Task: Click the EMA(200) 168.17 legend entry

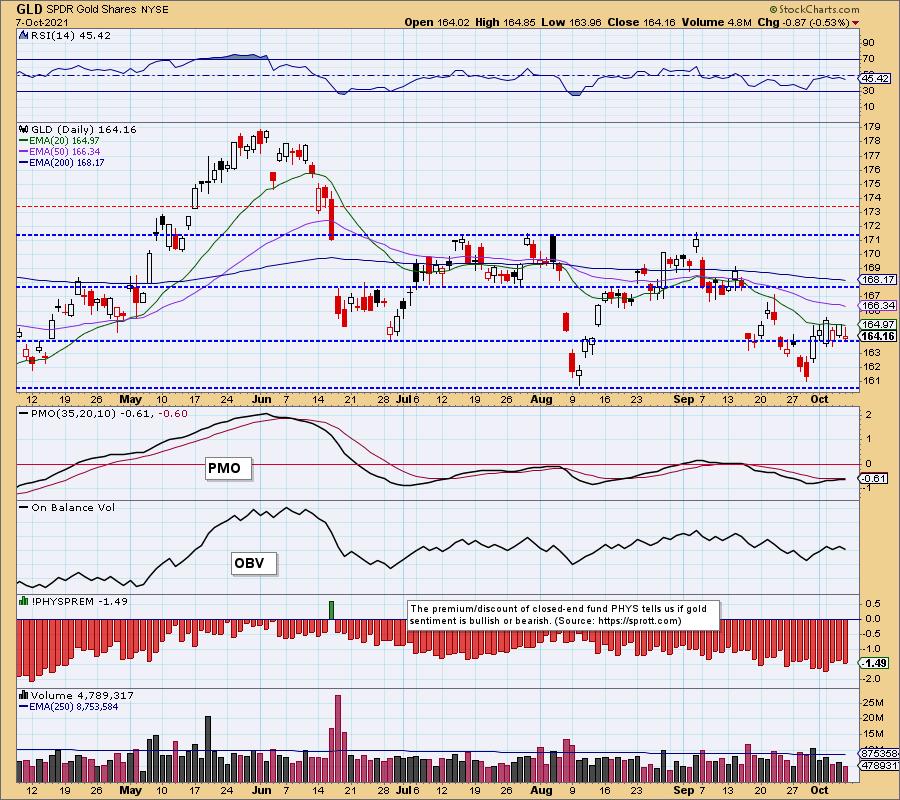Action: pos(61,162)
